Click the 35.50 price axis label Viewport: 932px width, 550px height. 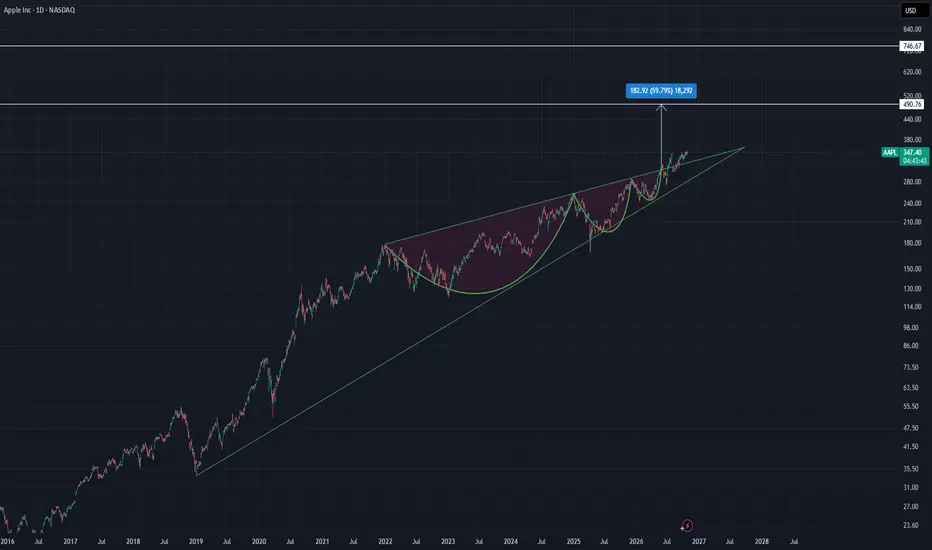point(911,469)
